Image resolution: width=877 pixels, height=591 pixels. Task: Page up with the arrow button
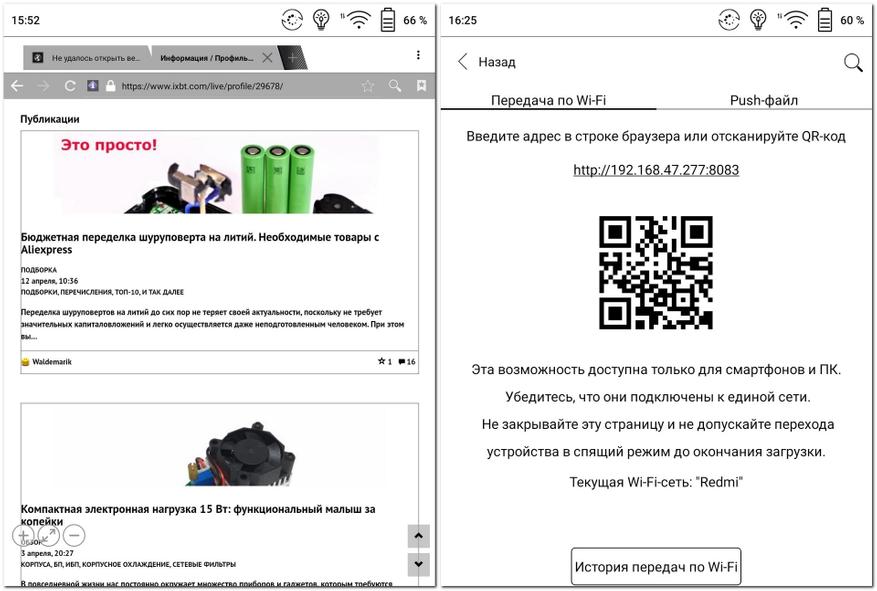point(418,536)
